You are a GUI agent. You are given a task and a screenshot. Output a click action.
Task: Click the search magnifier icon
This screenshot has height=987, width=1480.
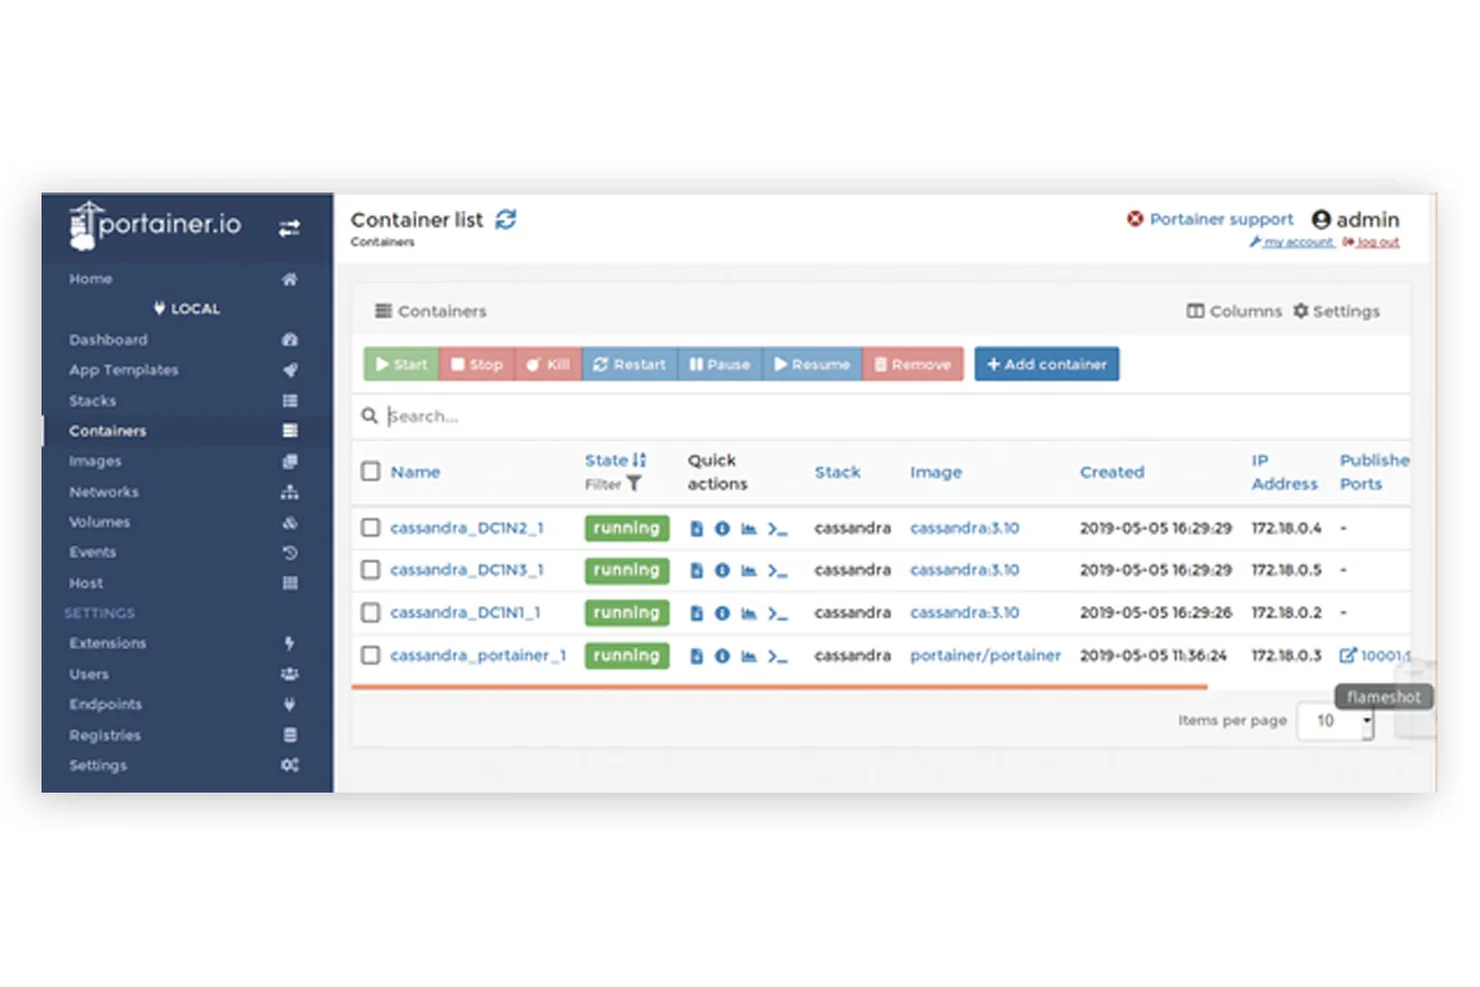pyautogui.click(x=369, y=415)
